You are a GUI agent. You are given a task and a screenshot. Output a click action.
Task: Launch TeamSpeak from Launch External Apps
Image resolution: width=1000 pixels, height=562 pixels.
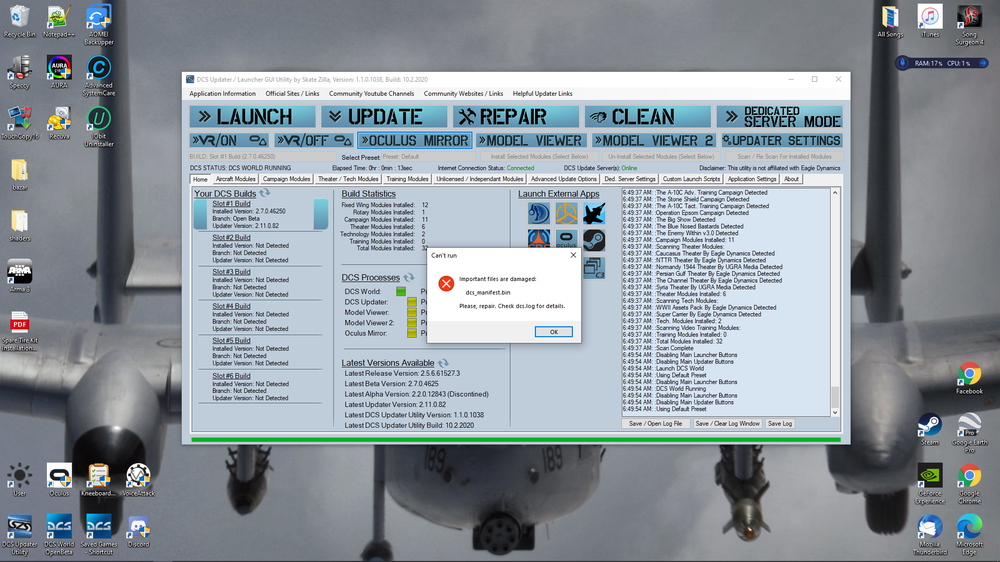click(x=539, y=214)
